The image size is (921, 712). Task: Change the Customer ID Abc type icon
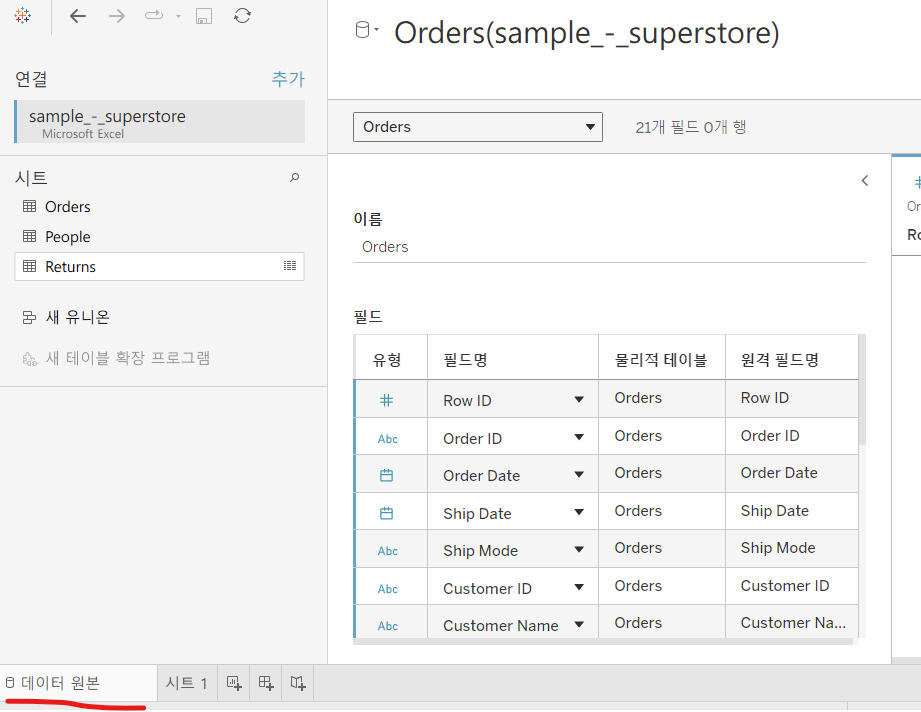pyautogui.click(x=388, y=589)
